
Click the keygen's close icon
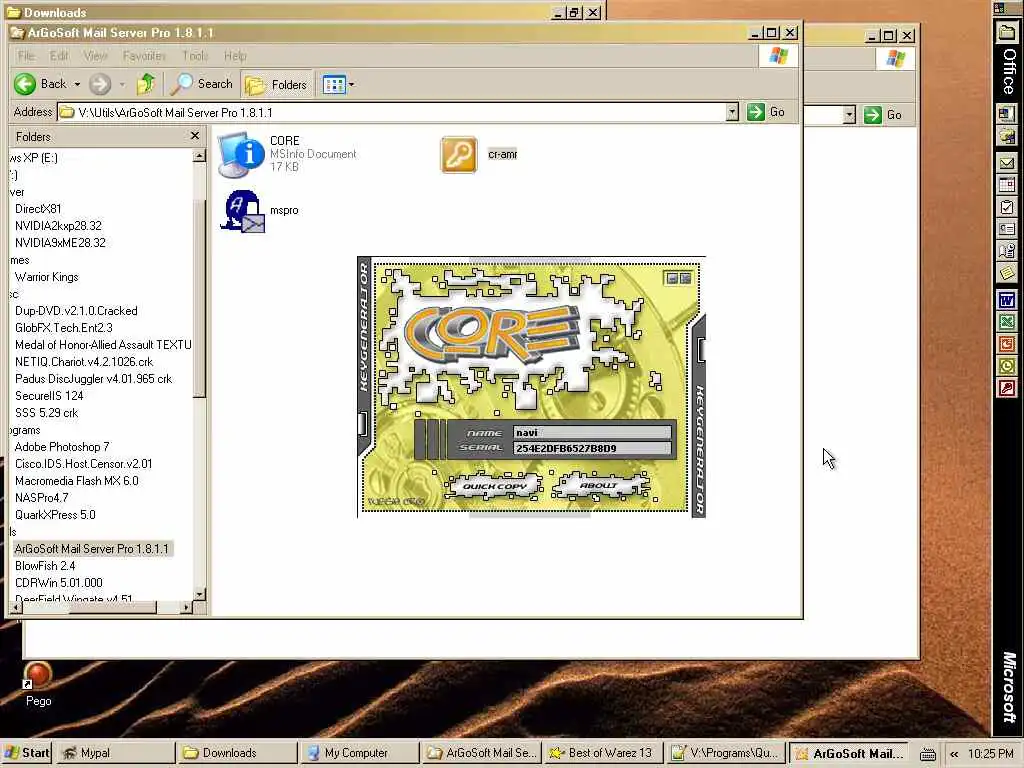[x=685, y=278]
